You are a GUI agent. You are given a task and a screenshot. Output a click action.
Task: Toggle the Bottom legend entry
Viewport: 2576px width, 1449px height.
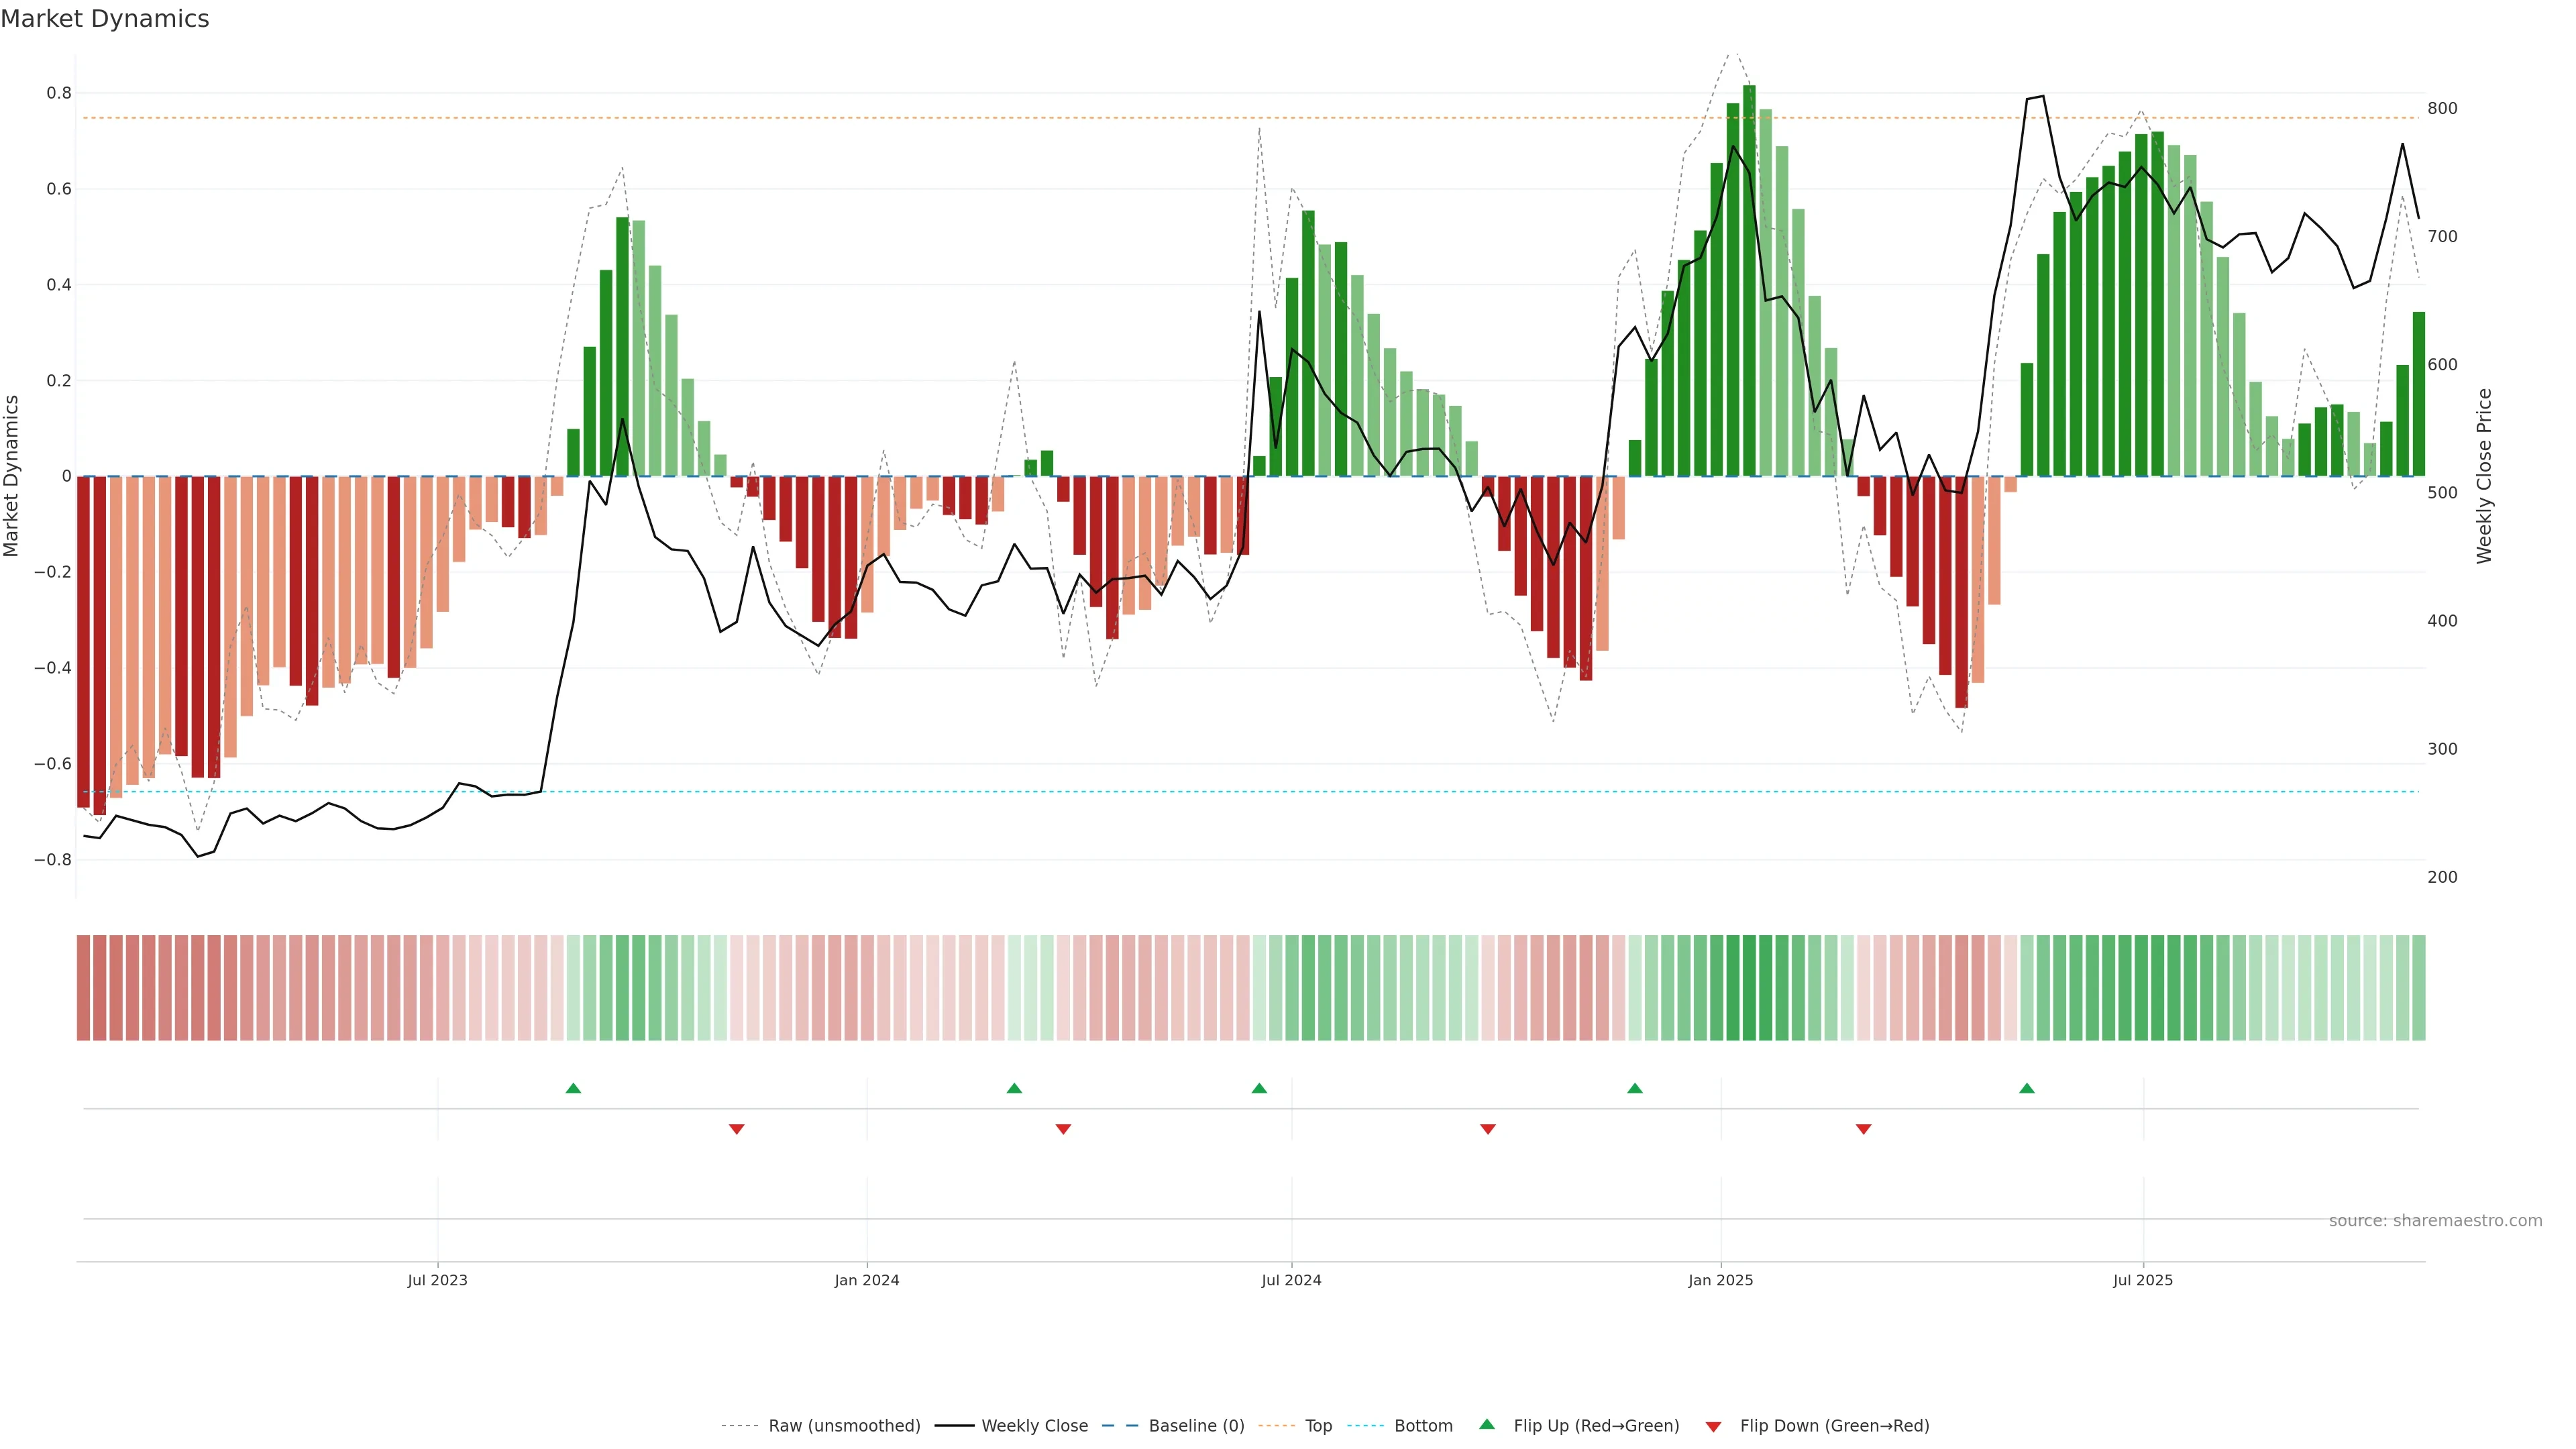[x=1423, y=1426]
